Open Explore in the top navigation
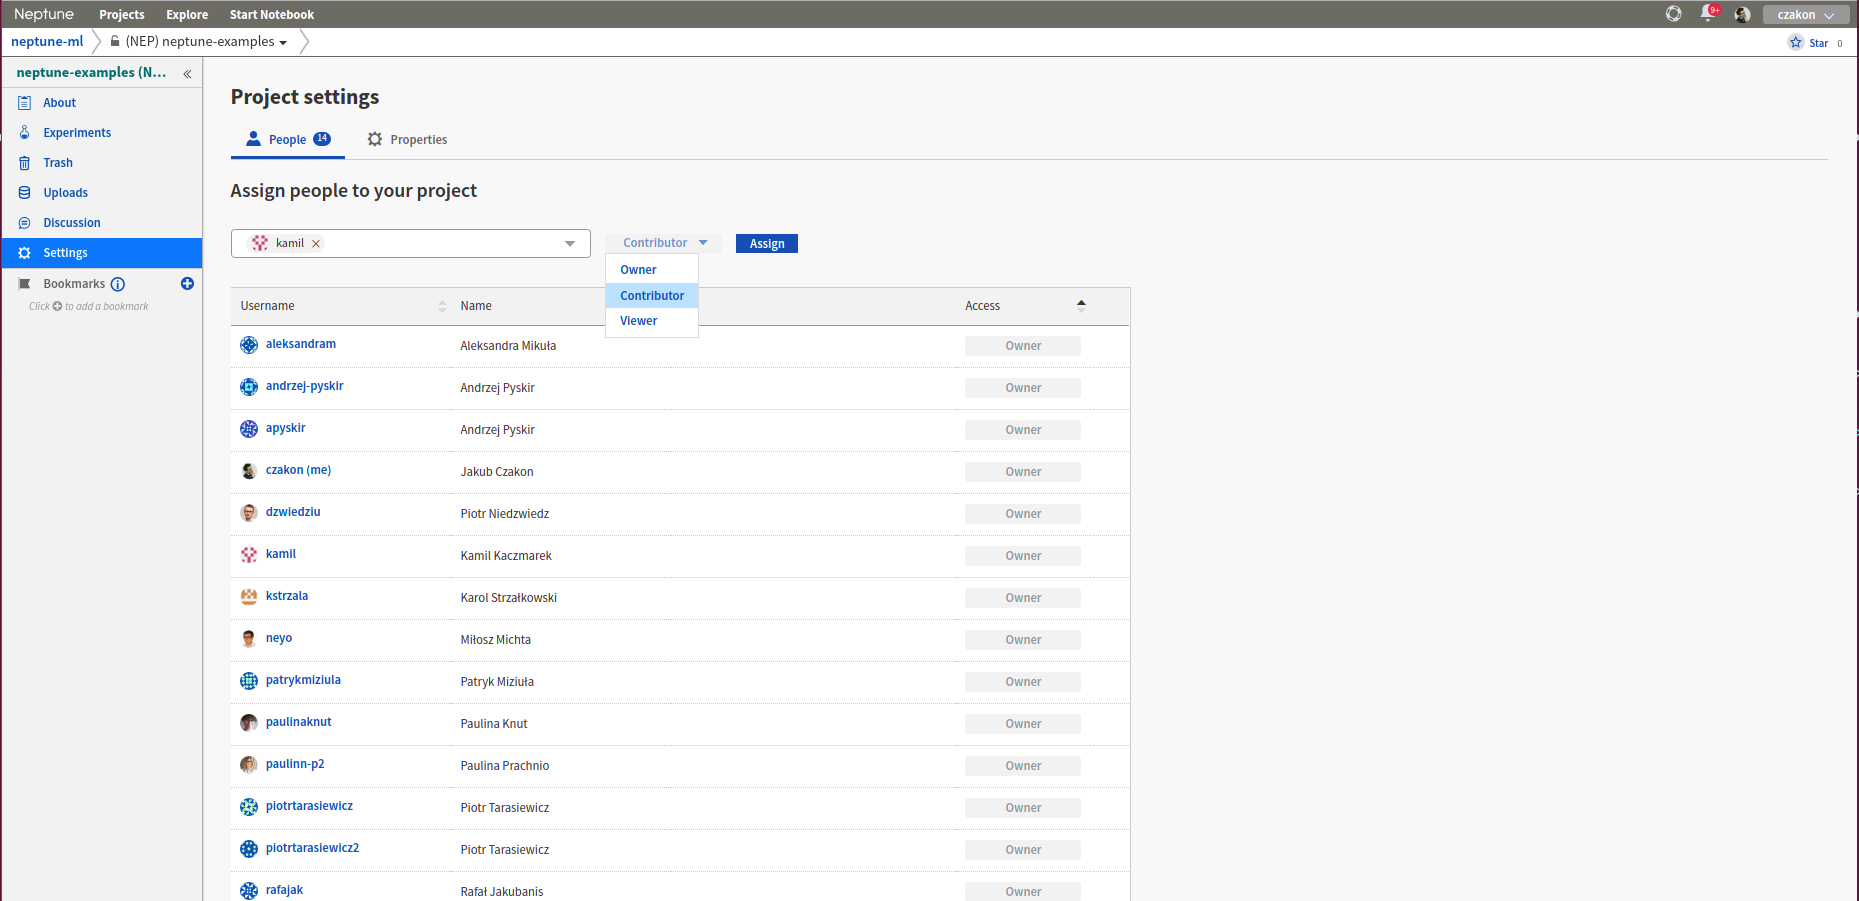This screenshot has height=901, width=1859. tap(187, 15)
